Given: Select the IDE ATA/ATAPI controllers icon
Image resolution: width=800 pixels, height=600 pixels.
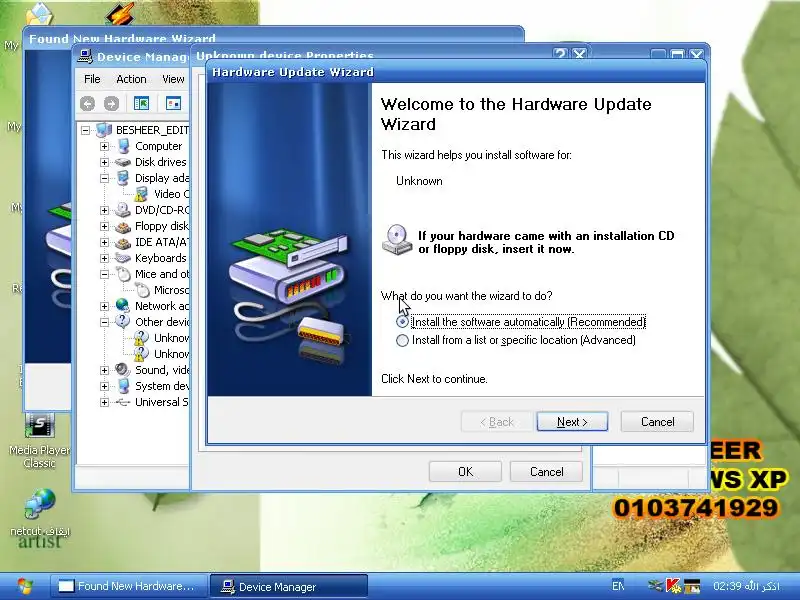Looking at the screenshot, I should (123, 242).
